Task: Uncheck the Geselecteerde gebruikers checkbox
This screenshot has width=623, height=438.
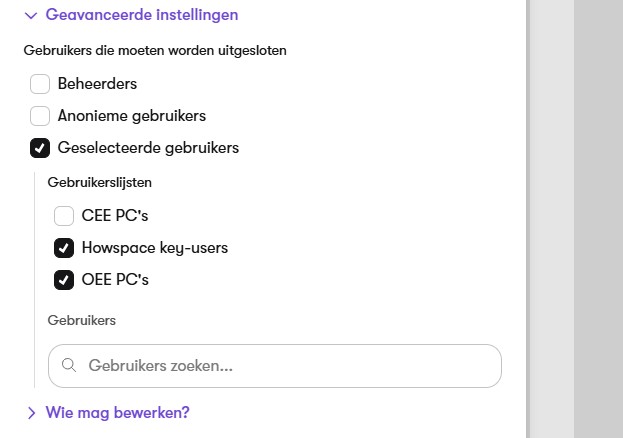Action: pyautogui.click(x=40, y=148)
